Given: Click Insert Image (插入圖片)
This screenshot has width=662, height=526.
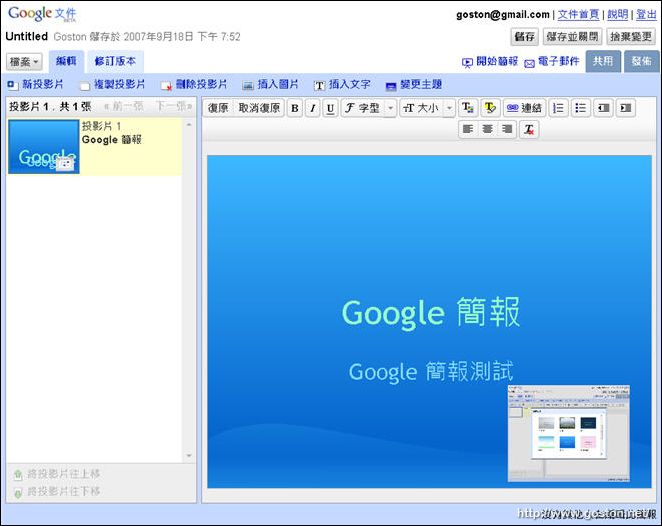Looking at the screenshot, I should (270, 84).
